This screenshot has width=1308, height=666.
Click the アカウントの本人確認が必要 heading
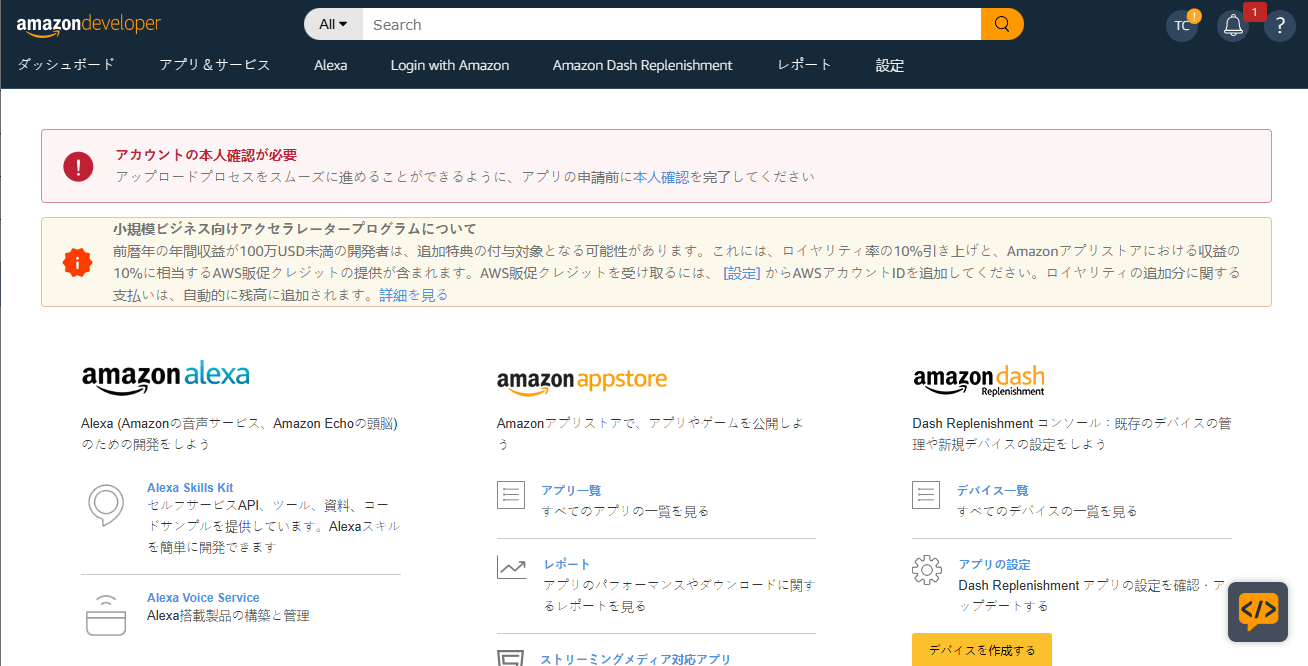pyautogui.click(x=207, y=155)
